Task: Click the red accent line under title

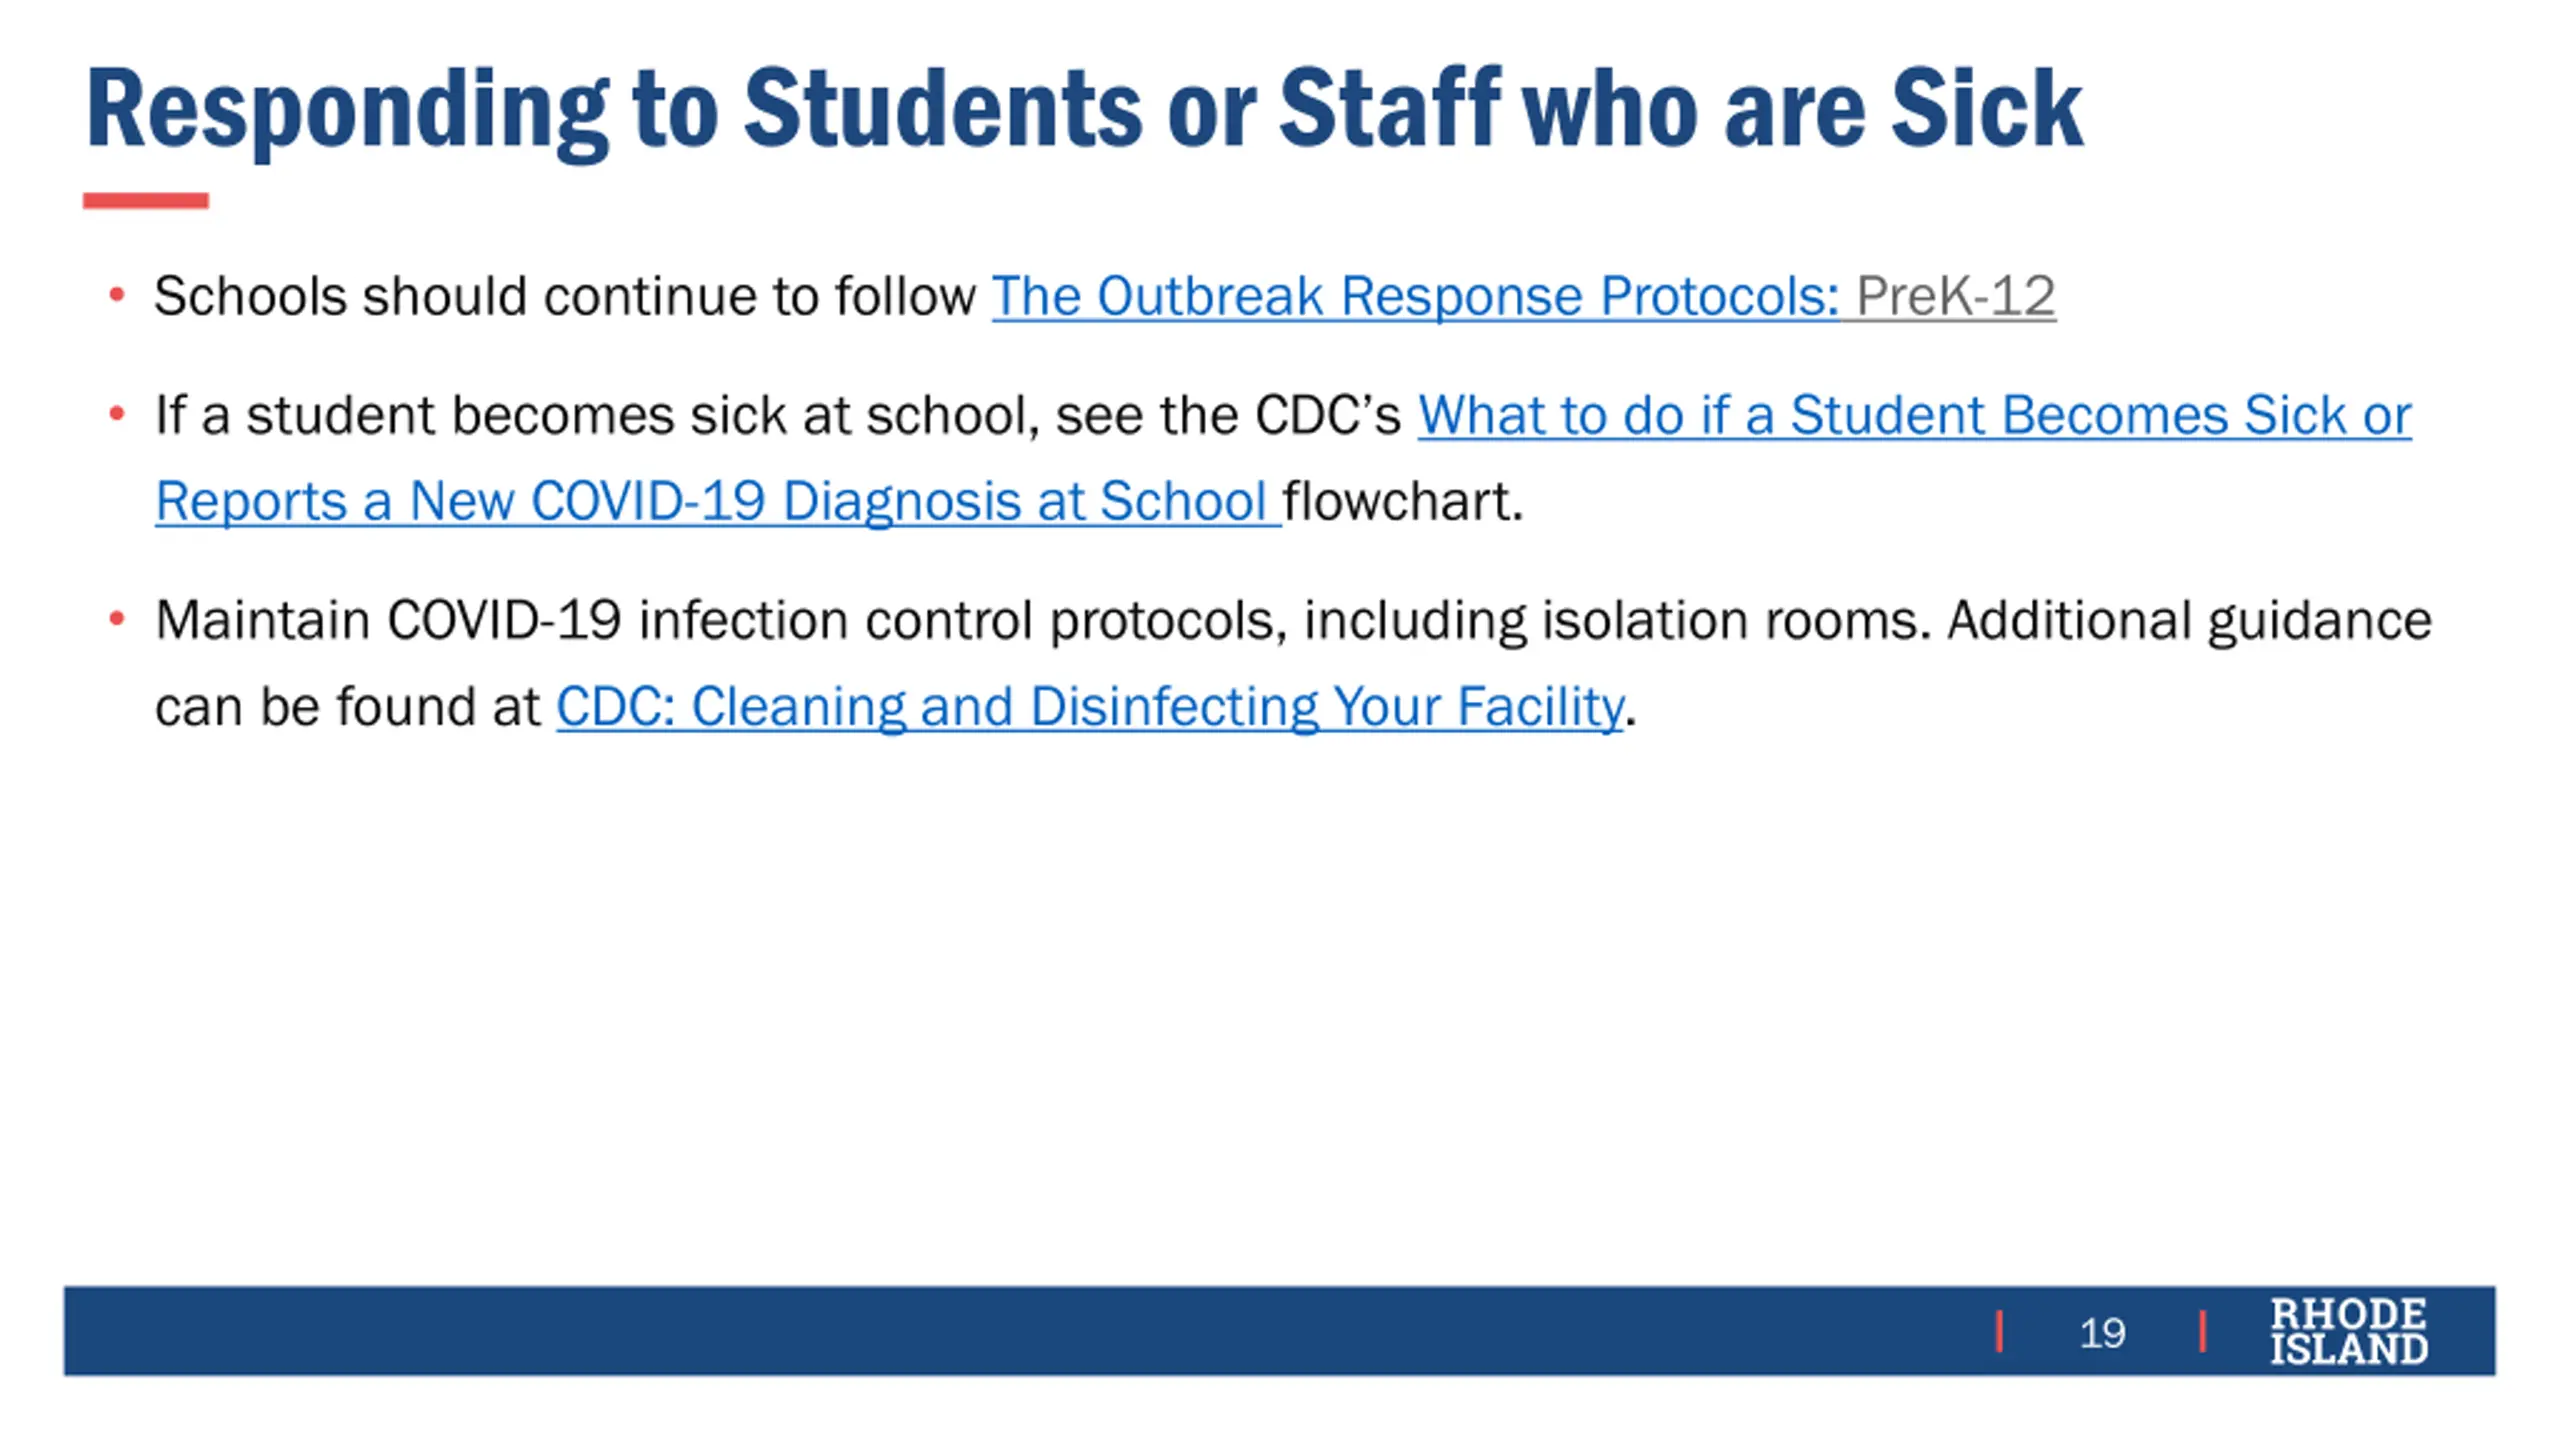Action: [146, 201]
